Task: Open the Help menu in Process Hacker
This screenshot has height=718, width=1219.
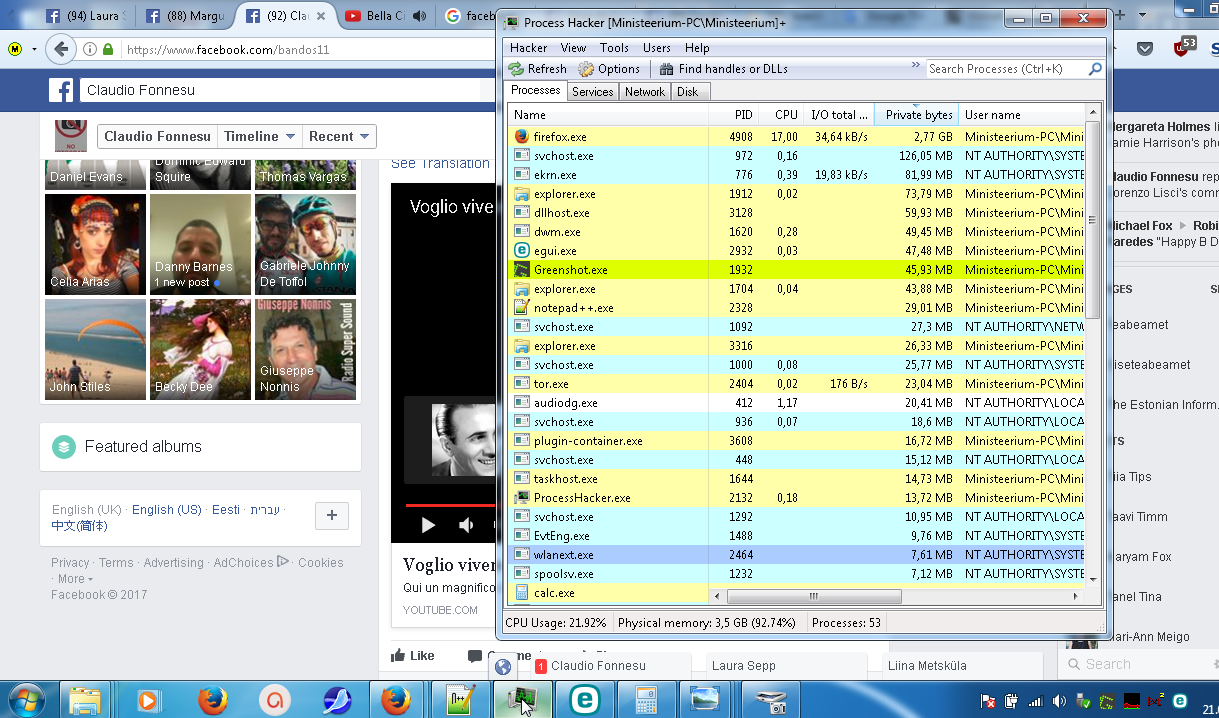Action: [x=697, y=48]
